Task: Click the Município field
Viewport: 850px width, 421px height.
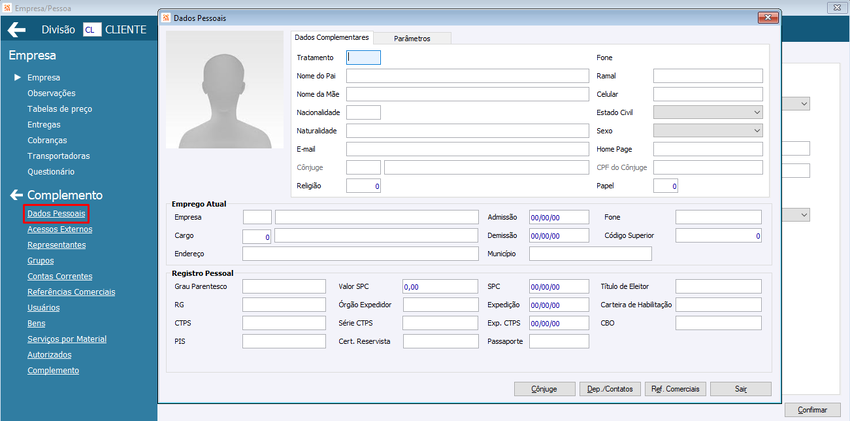Action: click(x=590, y=254)
